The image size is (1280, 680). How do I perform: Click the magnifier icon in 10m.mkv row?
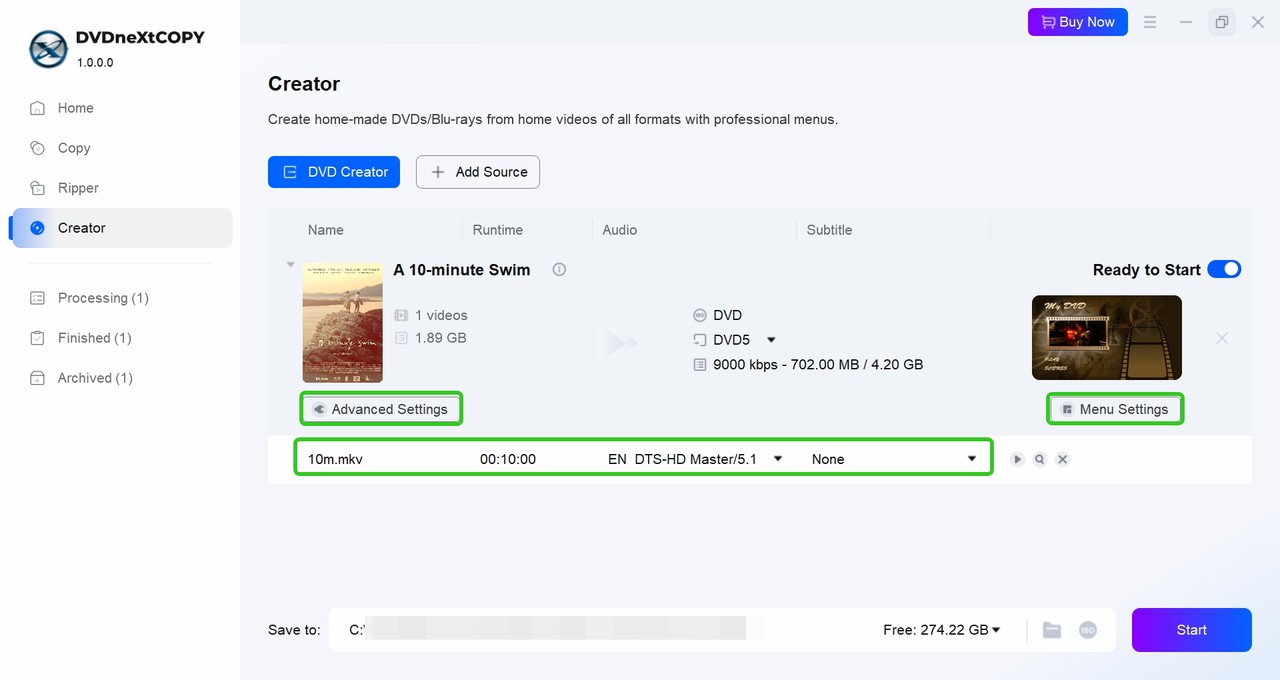(x=1040, y=459)
